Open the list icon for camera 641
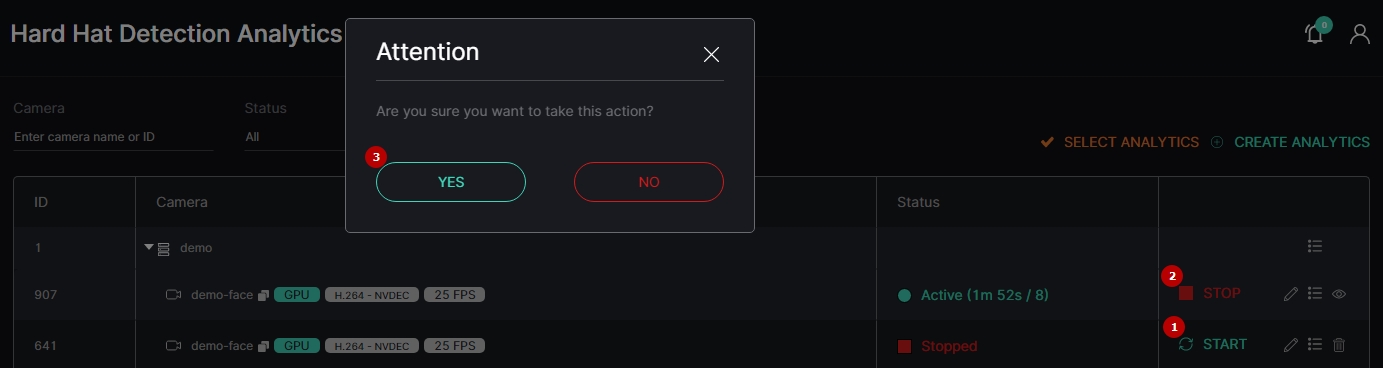Viewport: 1383px width, 368px height. click(1315, 345)
